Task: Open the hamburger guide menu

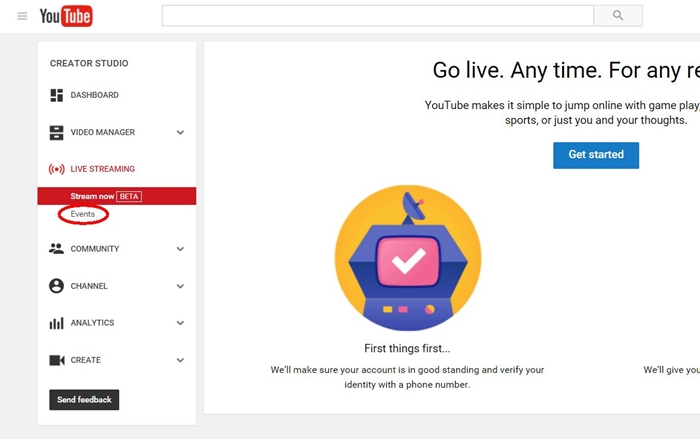Action: coord(22,16)
